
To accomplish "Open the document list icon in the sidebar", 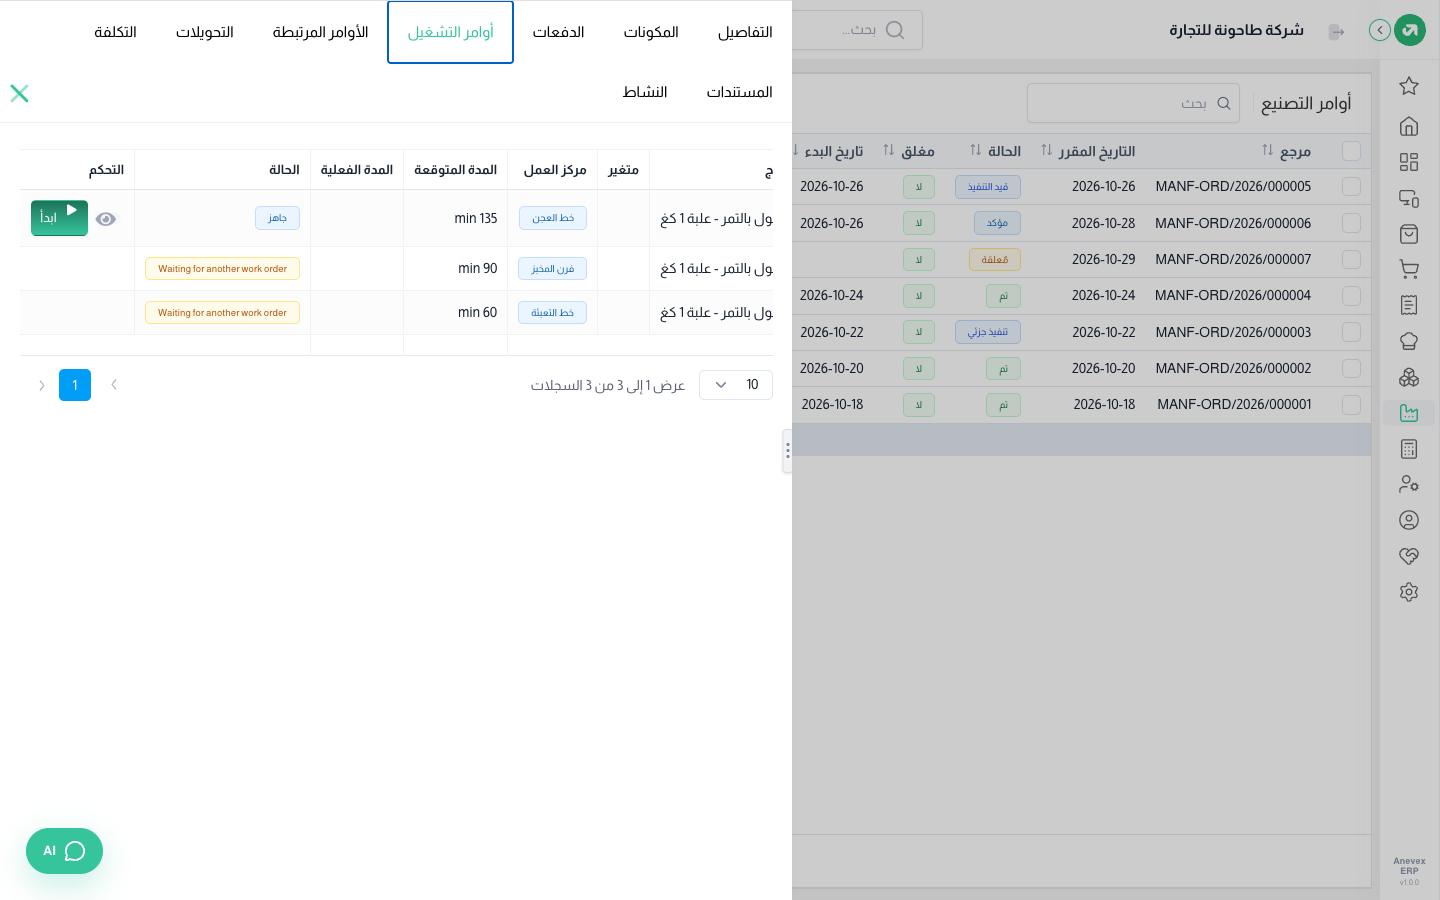I will [x=1409, y=305].
